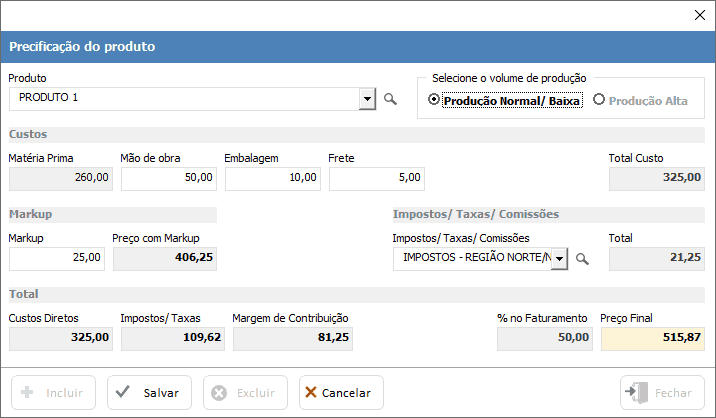Click the Total Custo field 325,00
Screen dimensions: 716x418
pyautogui.click(x=657, y=179)
